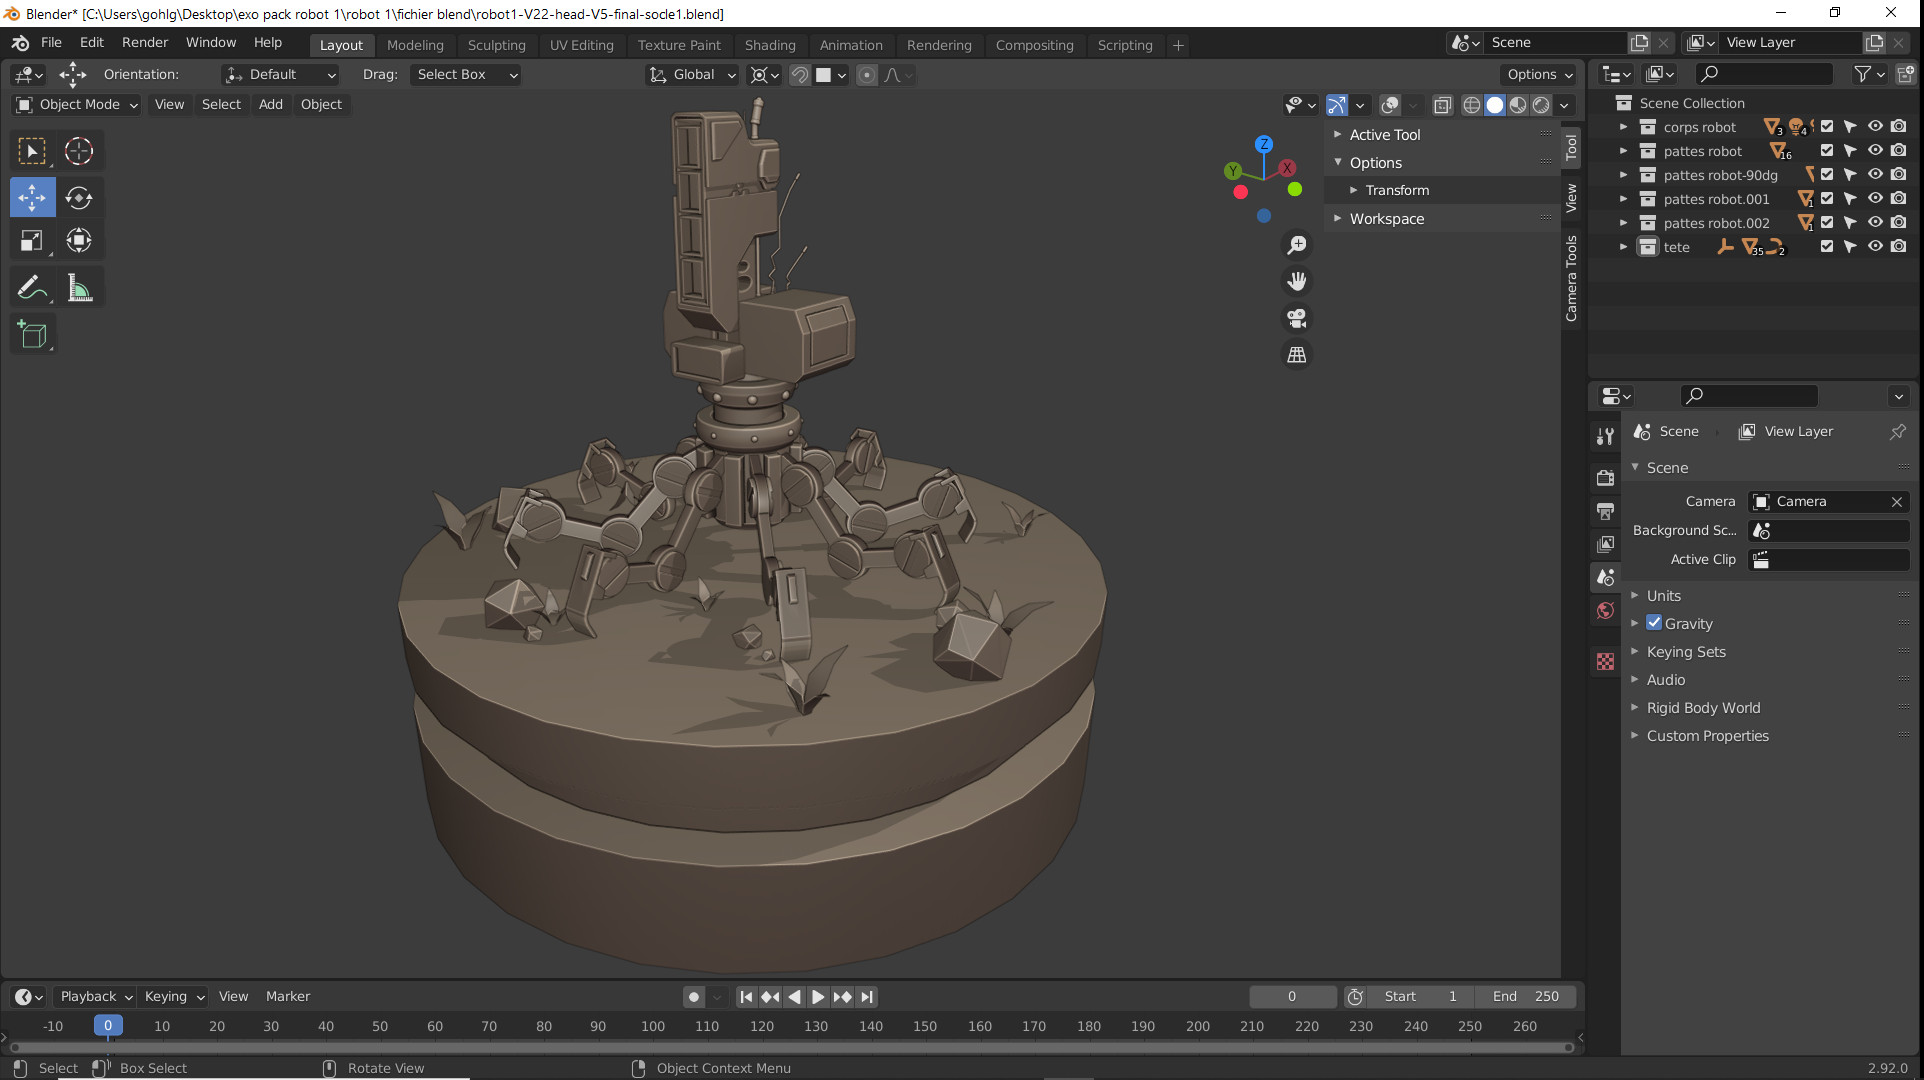Select the Annotate tool
The height and width of the screenshot is (1080, 1924).
pyautogui.click(x=32, y=289)
